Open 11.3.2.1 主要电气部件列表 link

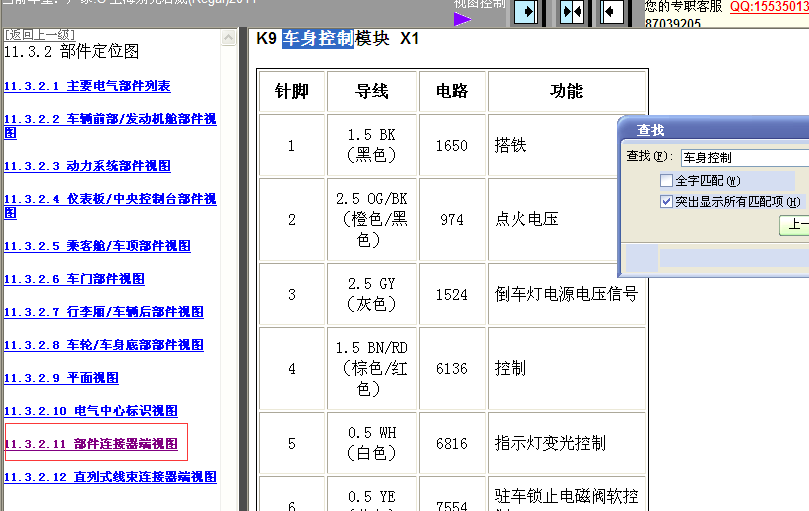[87, 86]
